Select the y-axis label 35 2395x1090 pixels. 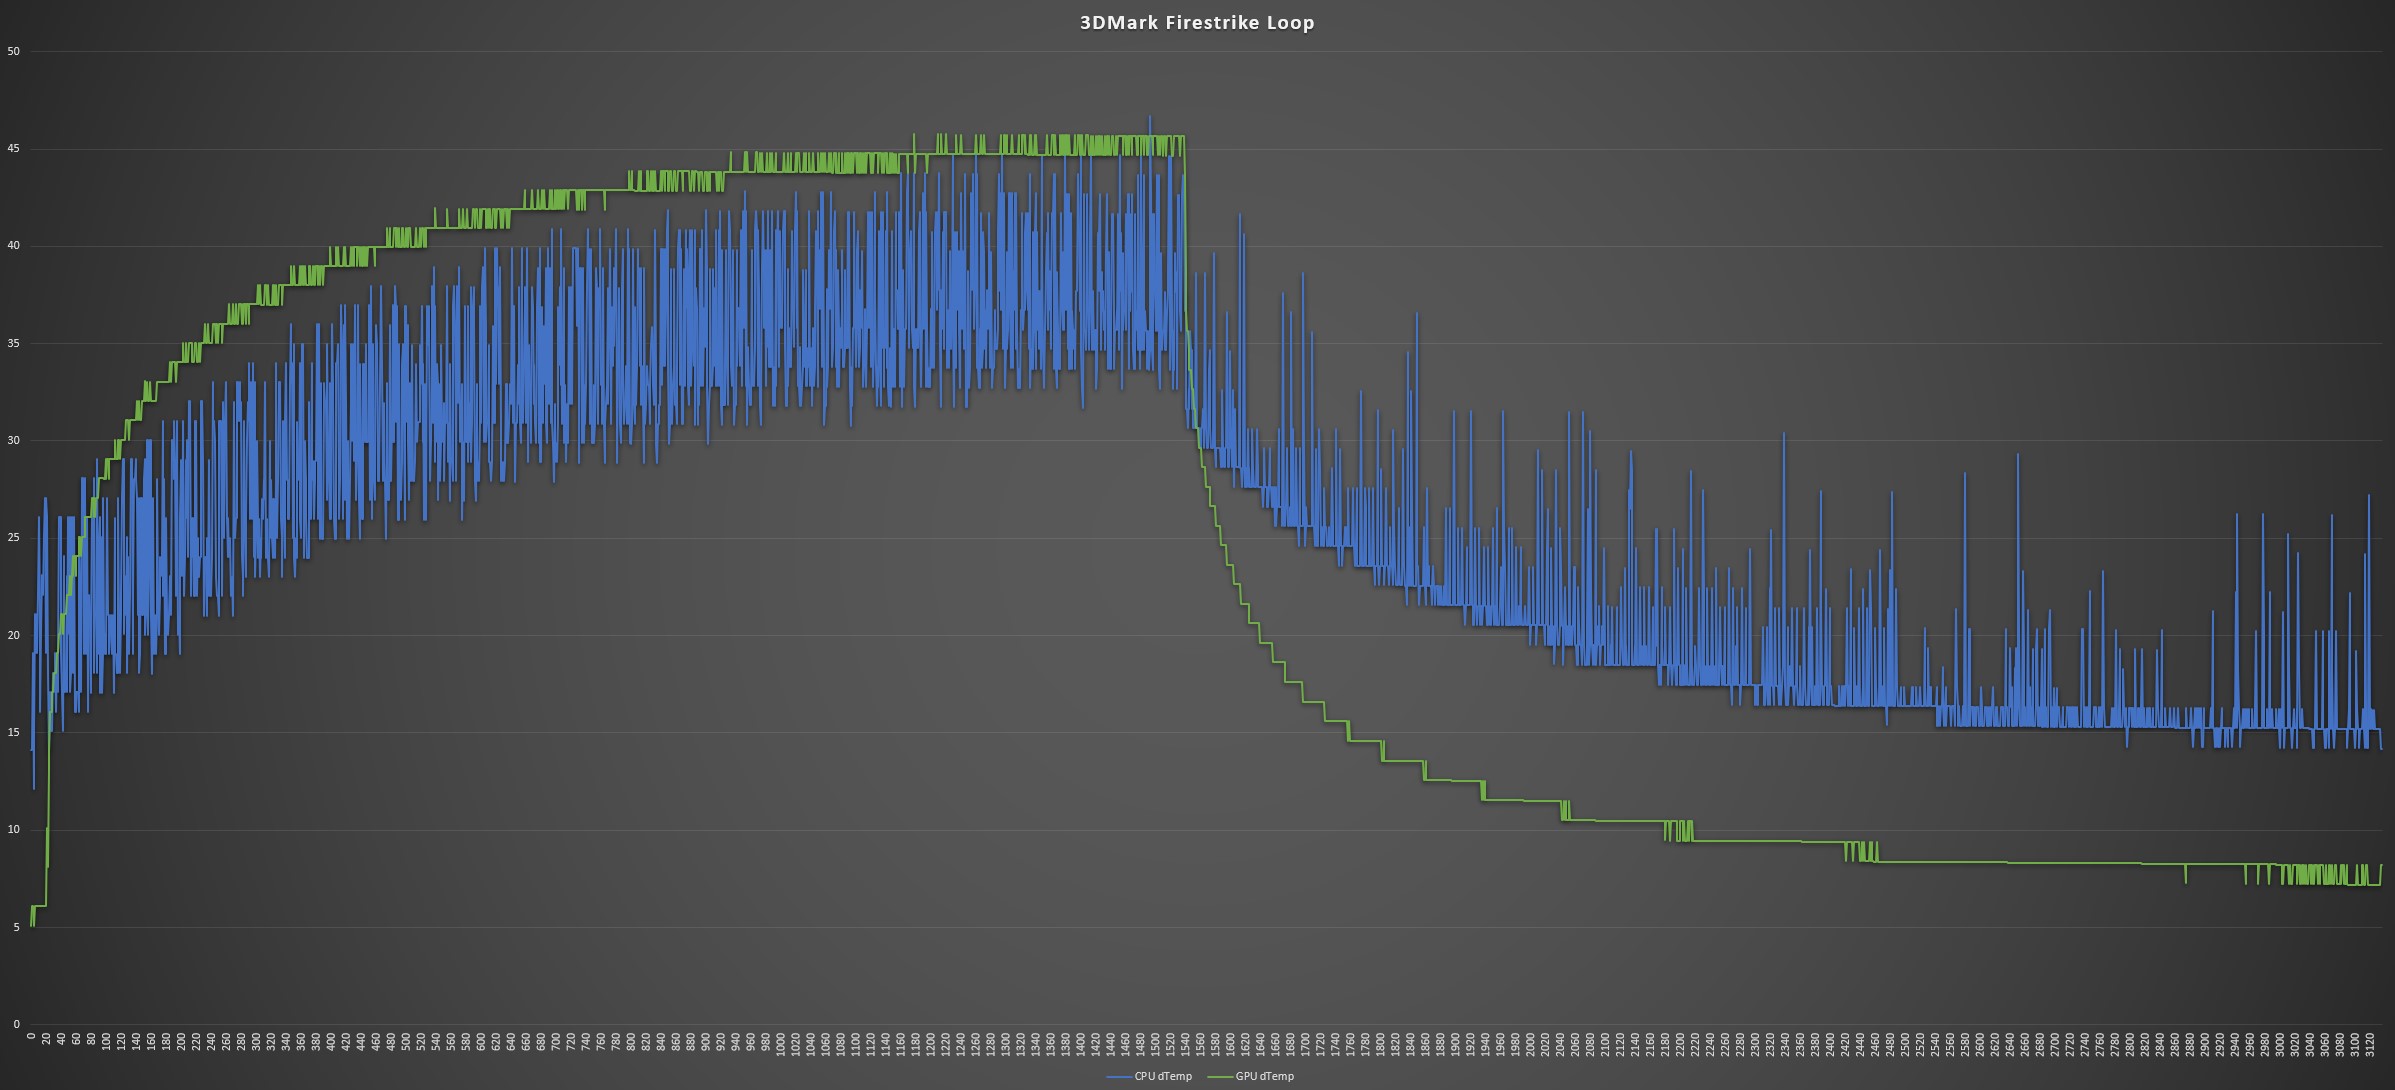13,343
